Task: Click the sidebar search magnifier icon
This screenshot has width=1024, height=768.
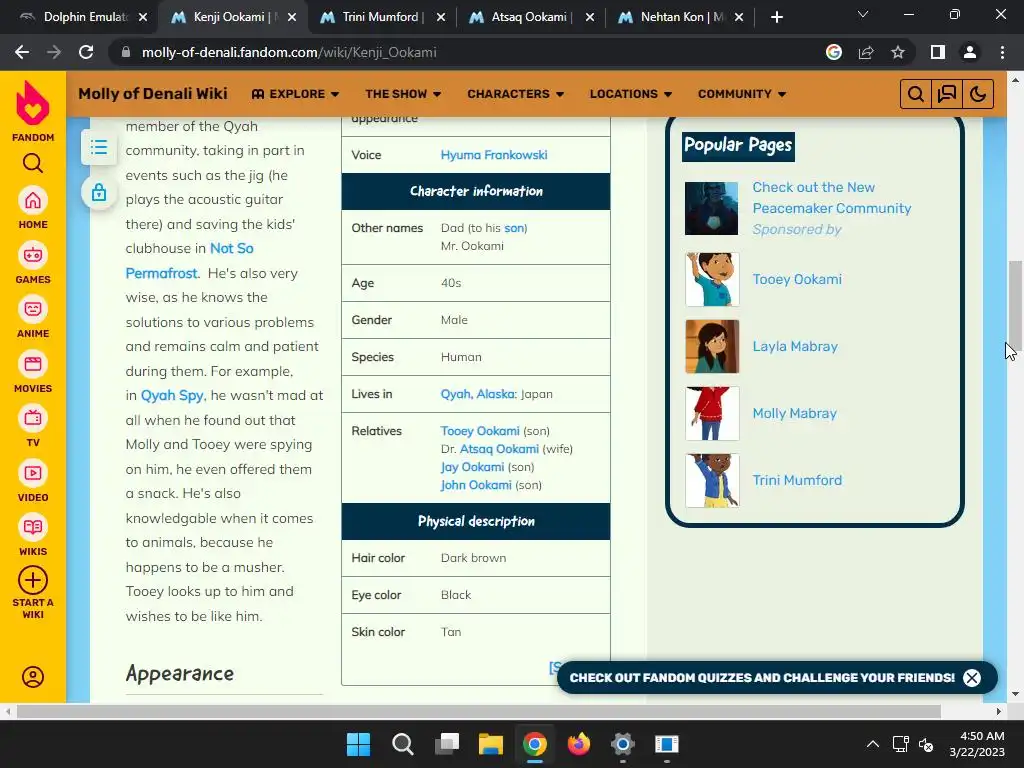Action: click(x=33, y=163)
